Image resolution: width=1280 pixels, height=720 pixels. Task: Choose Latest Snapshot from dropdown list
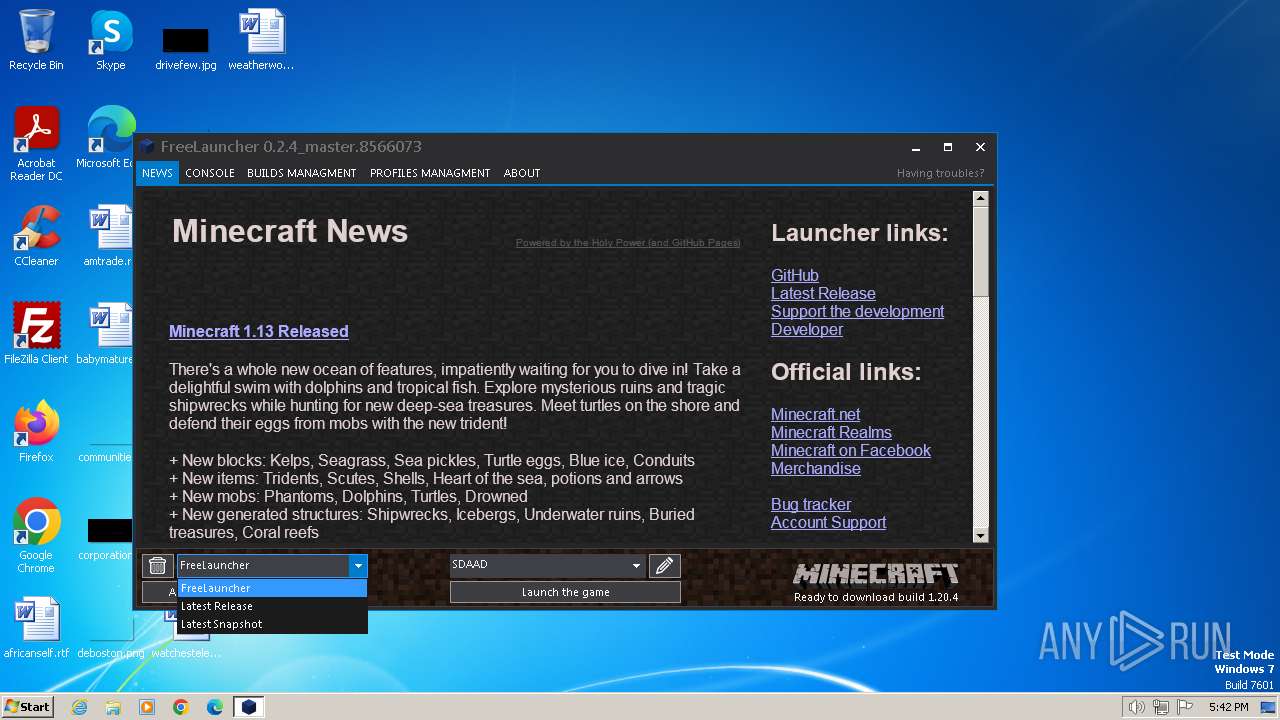click(x=272, y=624)
